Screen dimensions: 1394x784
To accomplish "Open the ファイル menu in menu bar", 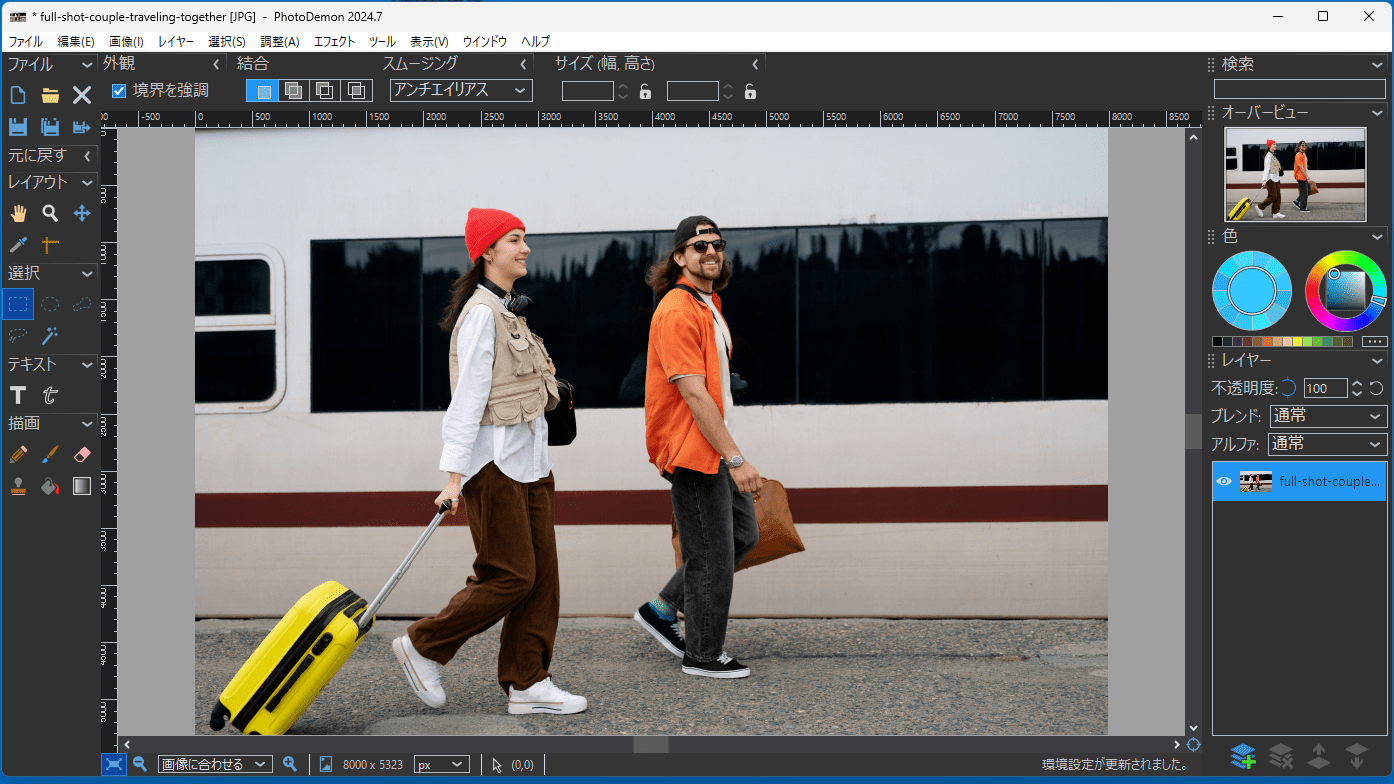I will pyautogui.click(x=25, y=42).
